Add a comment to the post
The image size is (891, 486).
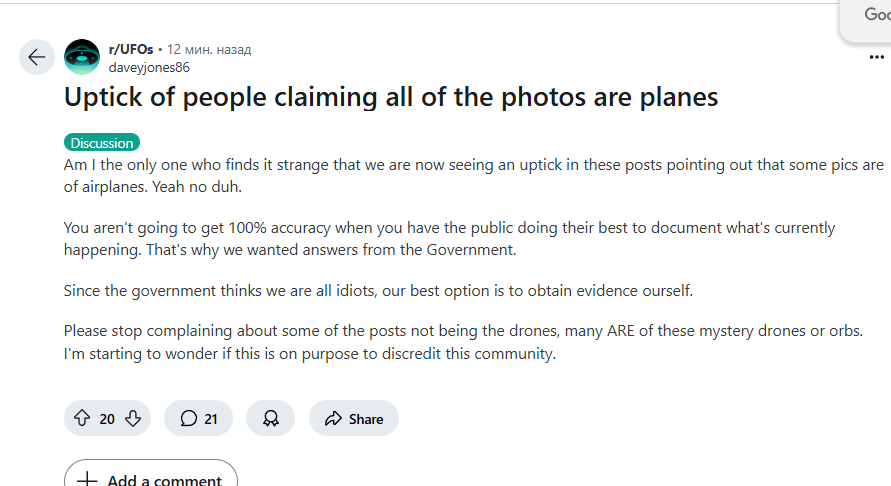151,476
